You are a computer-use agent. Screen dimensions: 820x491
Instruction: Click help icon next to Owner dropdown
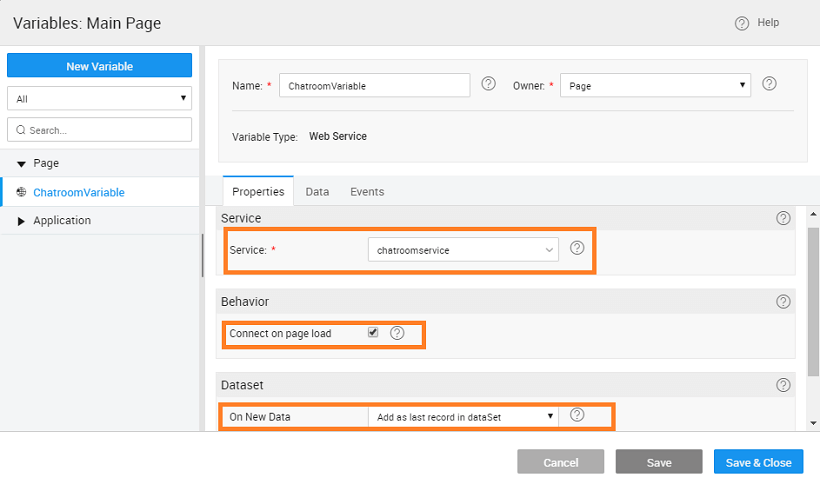tap(769, 84)
